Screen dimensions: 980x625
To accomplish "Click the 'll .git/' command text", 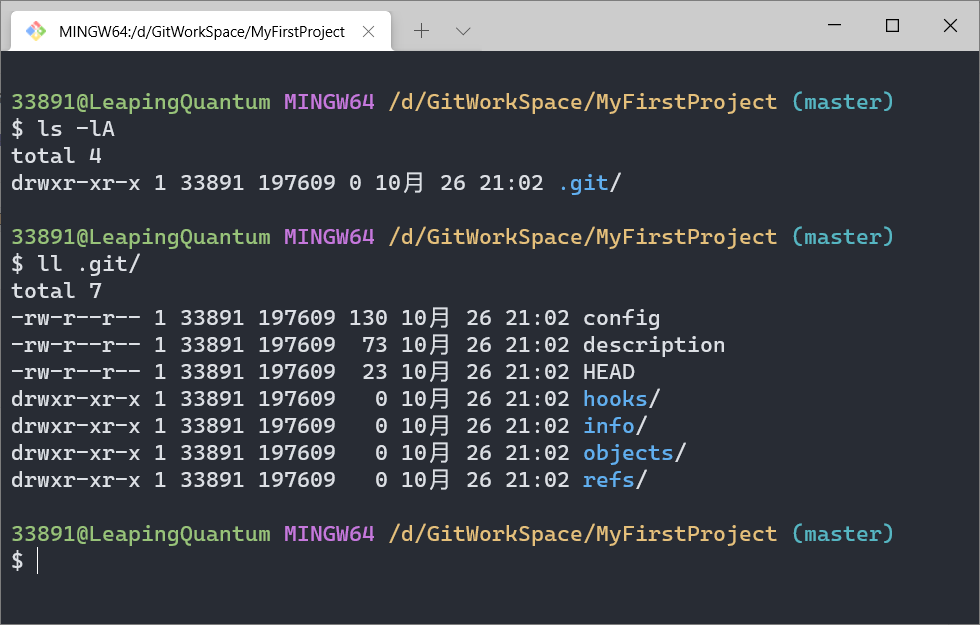I will click(x=89, y=264).
